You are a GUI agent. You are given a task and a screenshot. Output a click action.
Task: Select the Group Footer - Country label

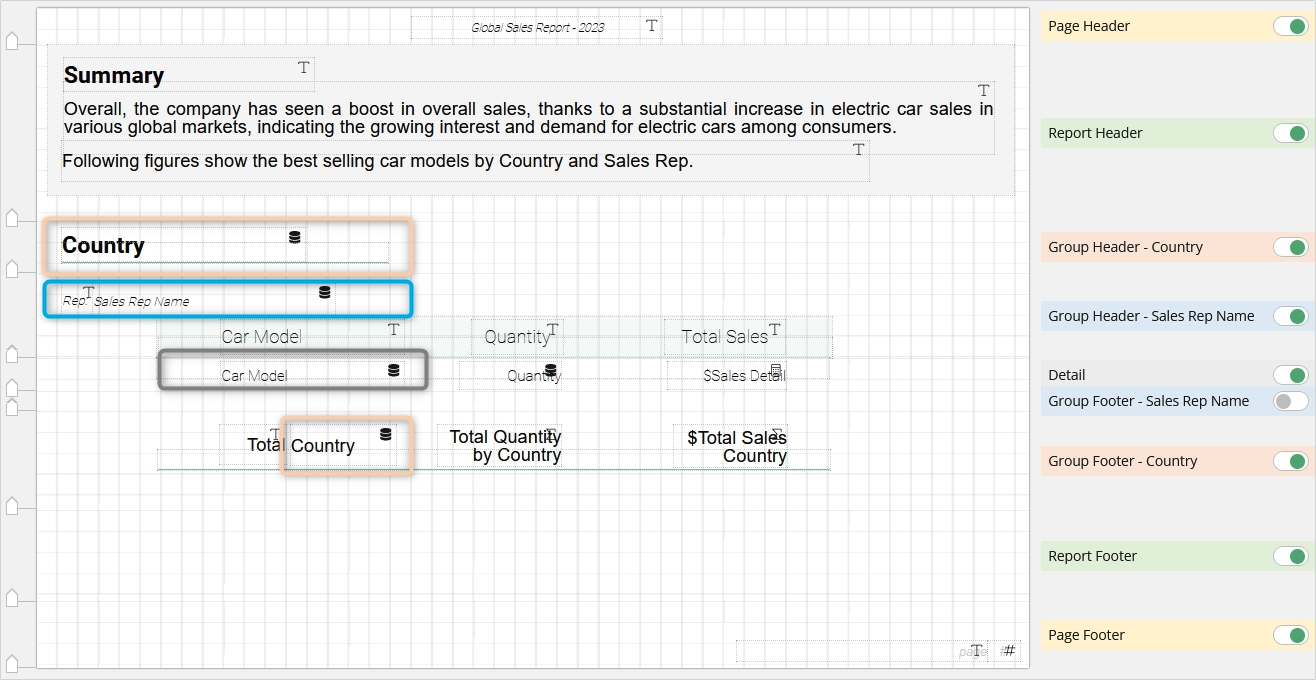[1122, 461]
